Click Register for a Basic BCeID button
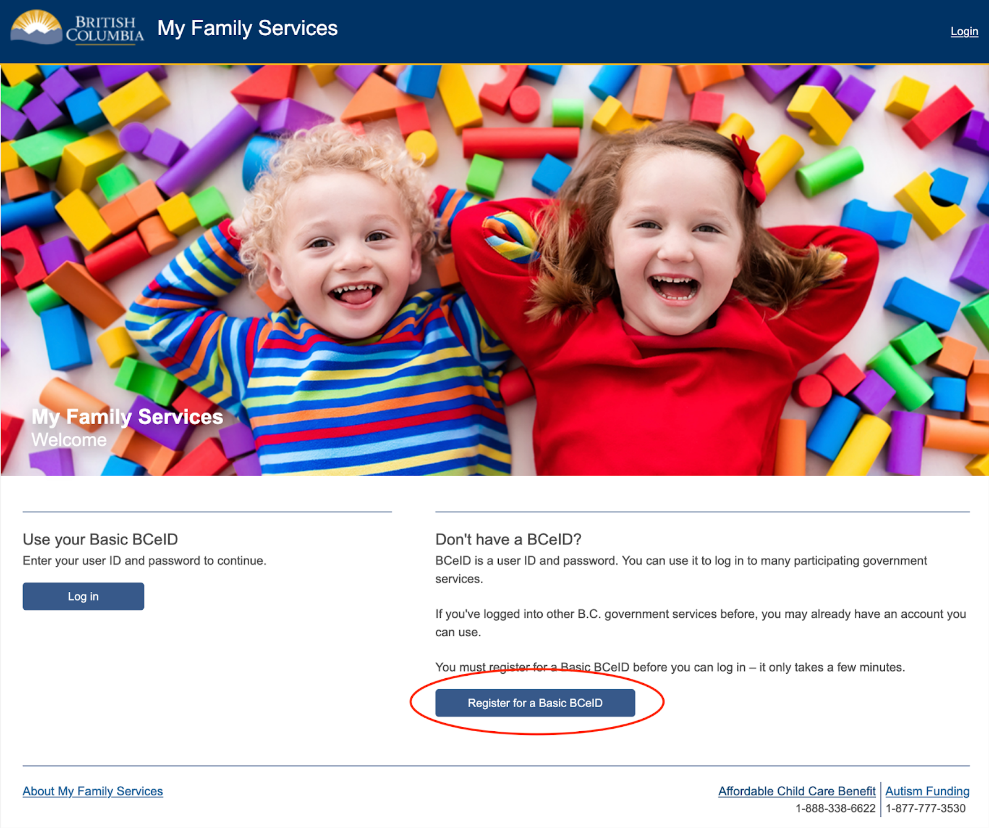Image resolution: width=989 pixels, height=828 pixels. (x=535, y=703)
